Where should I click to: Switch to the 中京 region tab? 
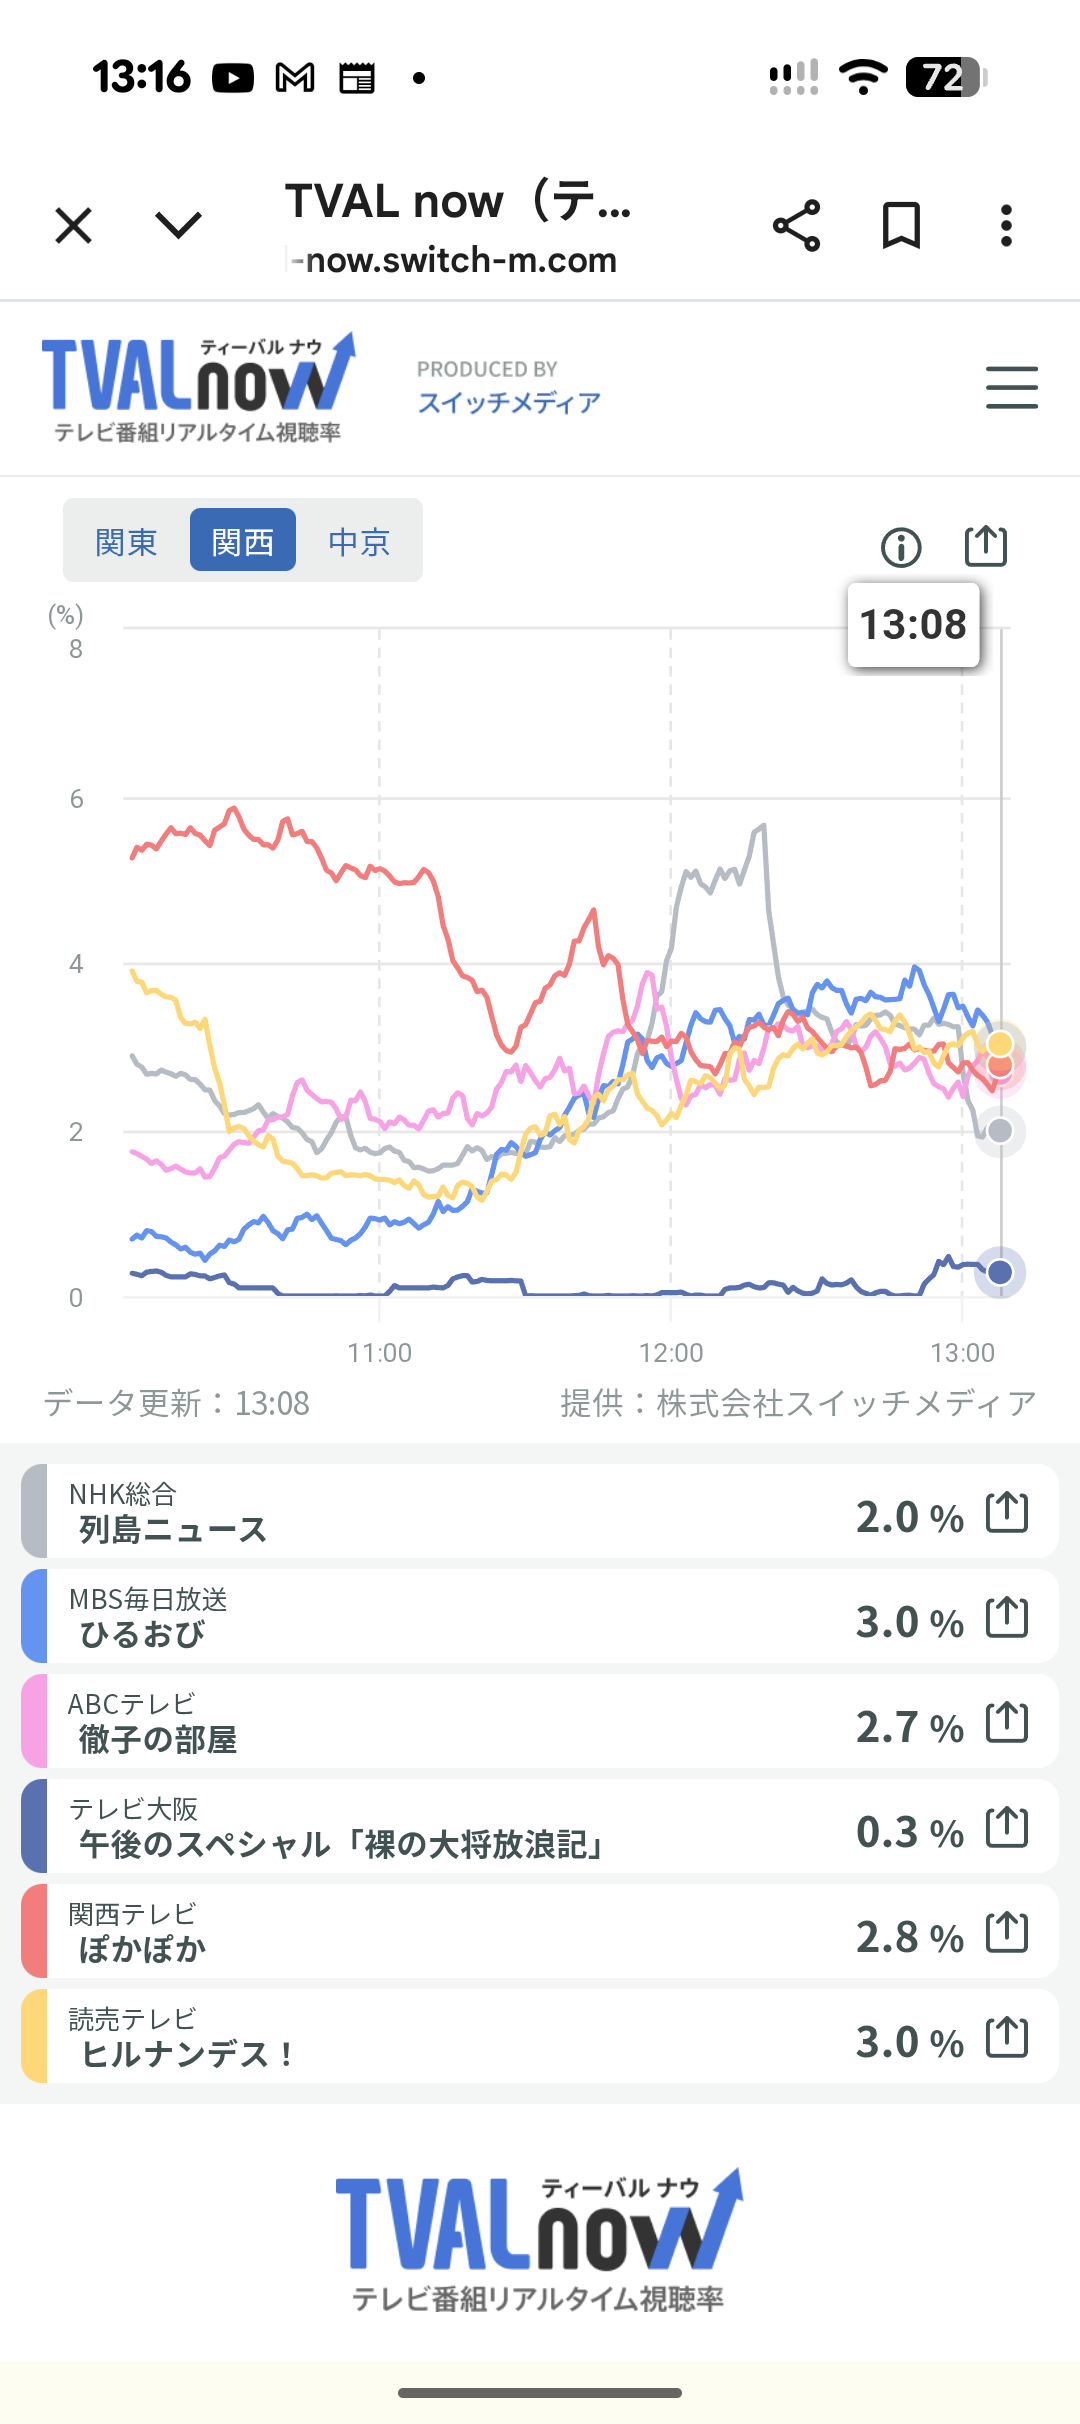tap(359, 541)
